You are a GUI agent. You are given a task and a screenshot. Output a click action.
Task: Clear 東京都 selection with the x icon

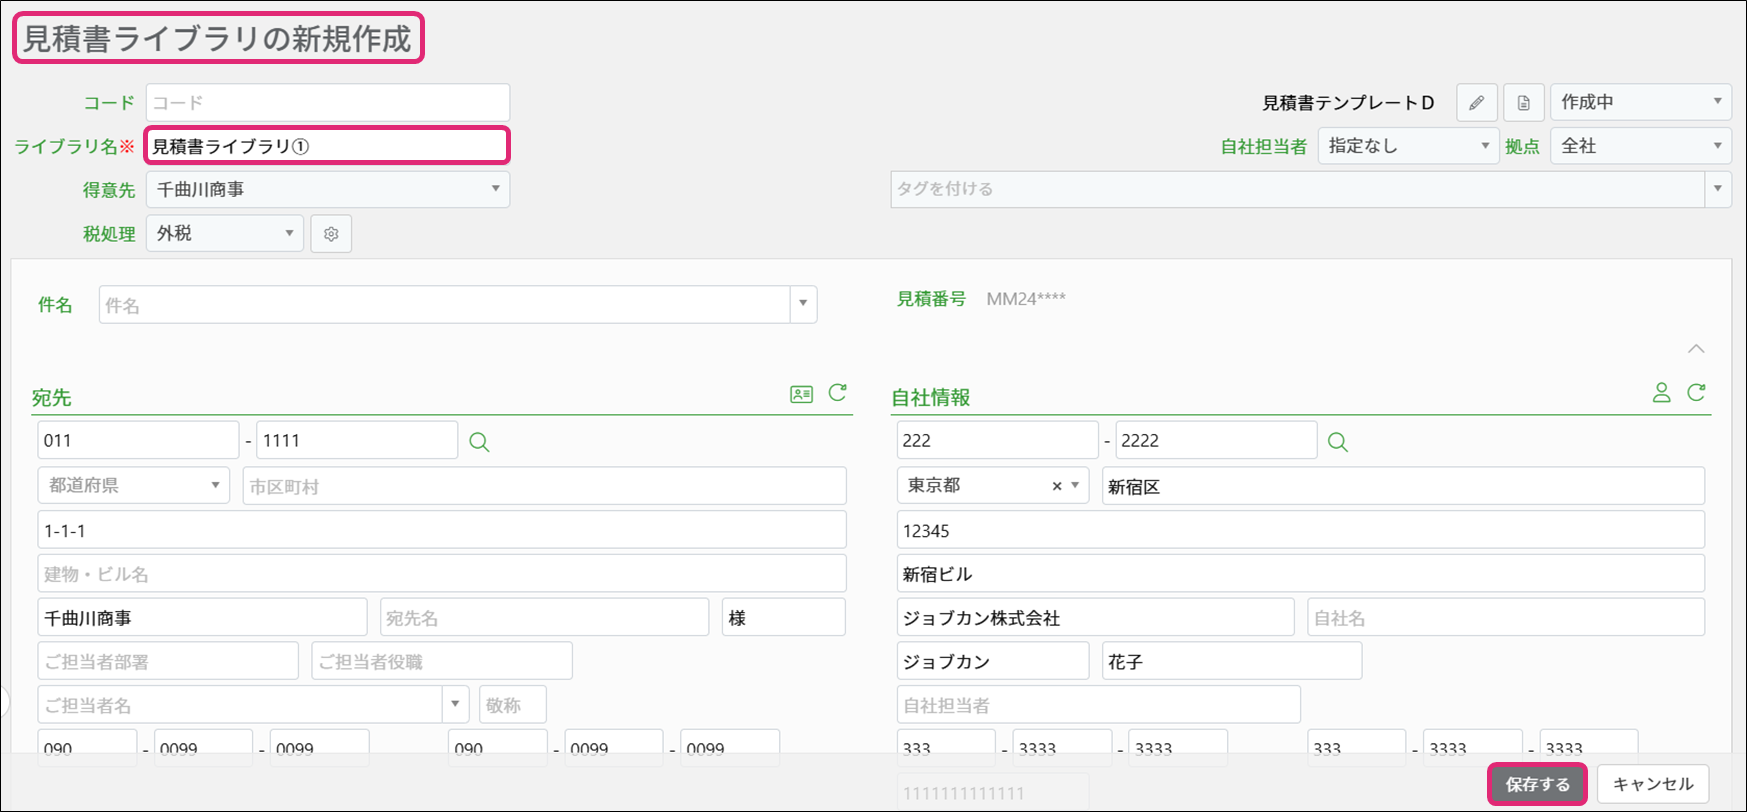pos(1056,486)
